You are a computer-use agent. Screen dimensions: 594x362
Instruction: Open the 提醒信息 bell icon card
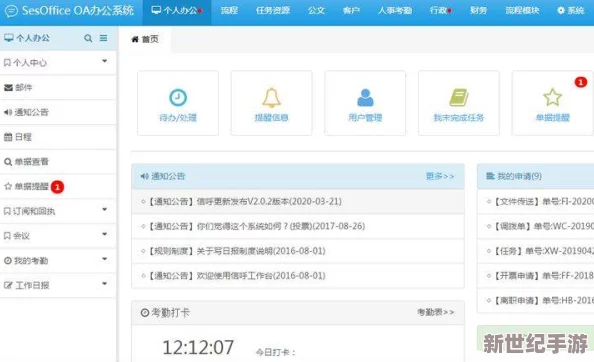[x=271, y=103]
